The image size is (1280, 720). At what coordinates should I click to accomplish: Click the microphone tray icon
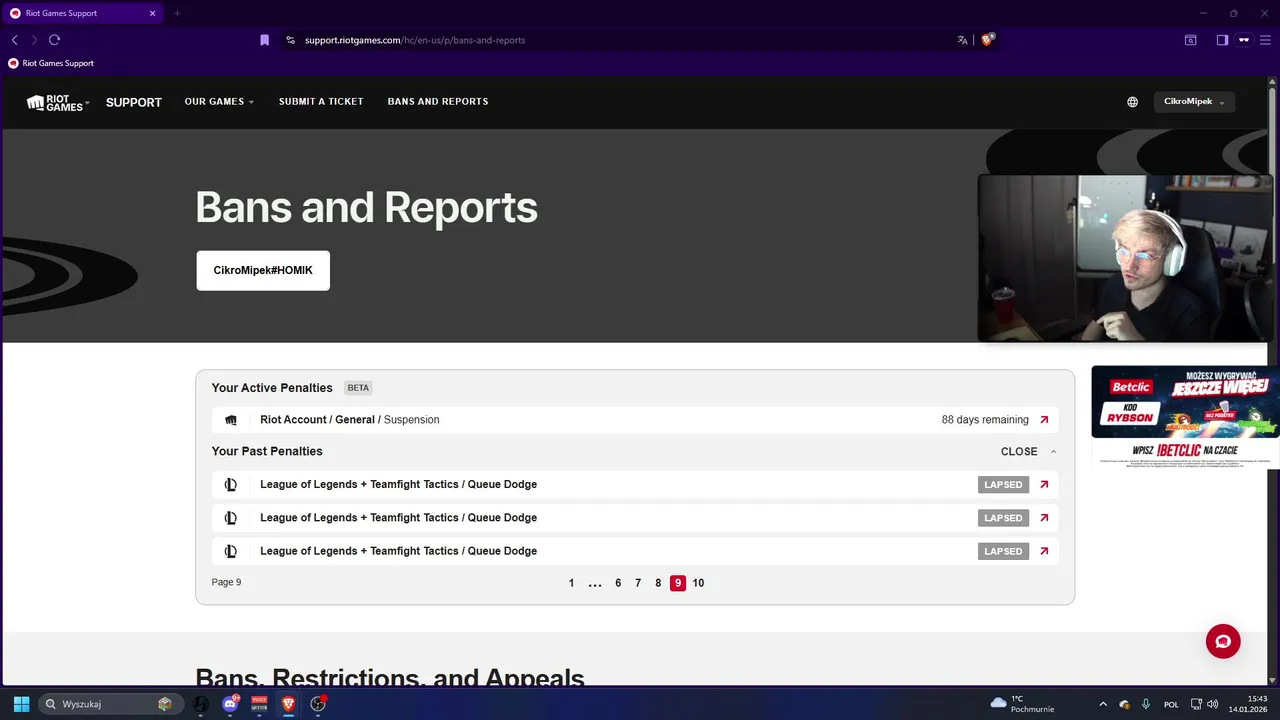tap(1146, 704)
